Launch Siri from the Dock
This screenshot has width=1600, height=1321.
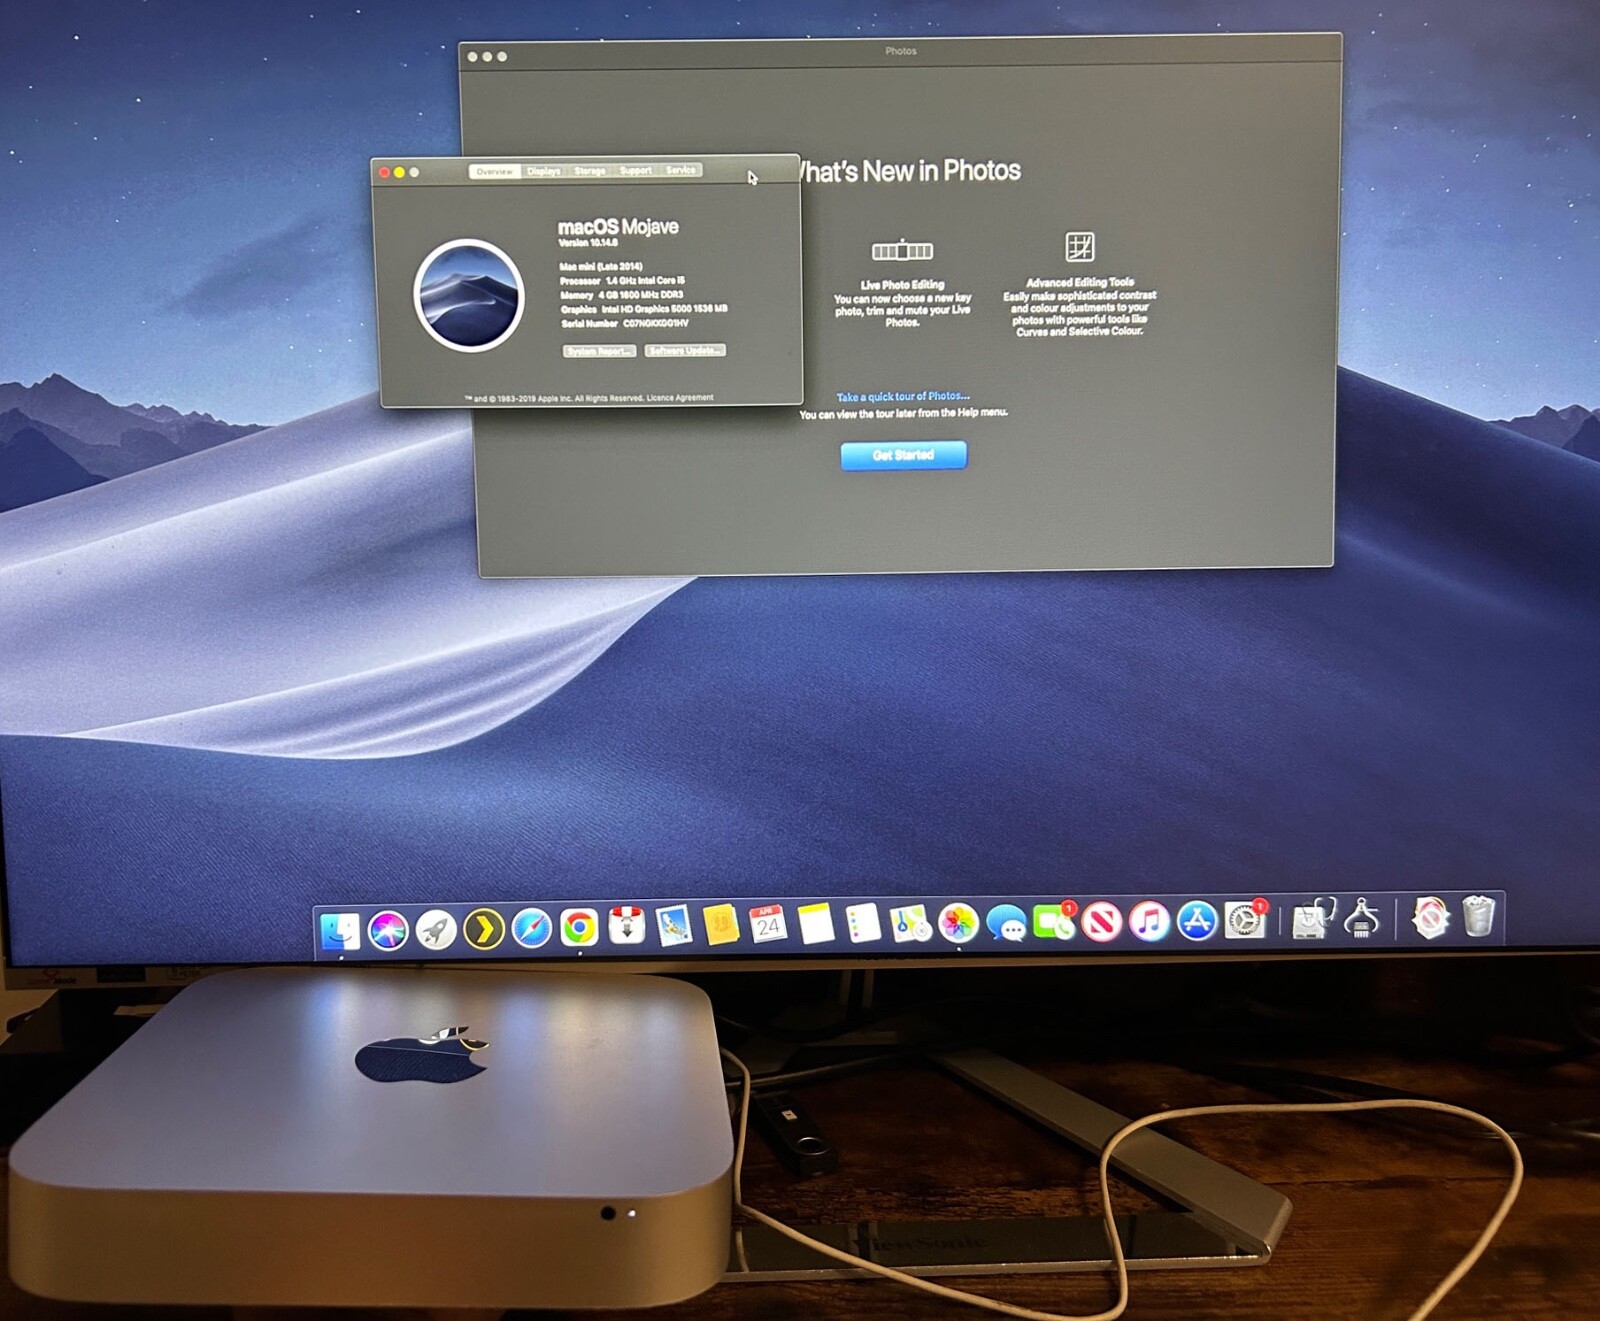tap(388, 931)
